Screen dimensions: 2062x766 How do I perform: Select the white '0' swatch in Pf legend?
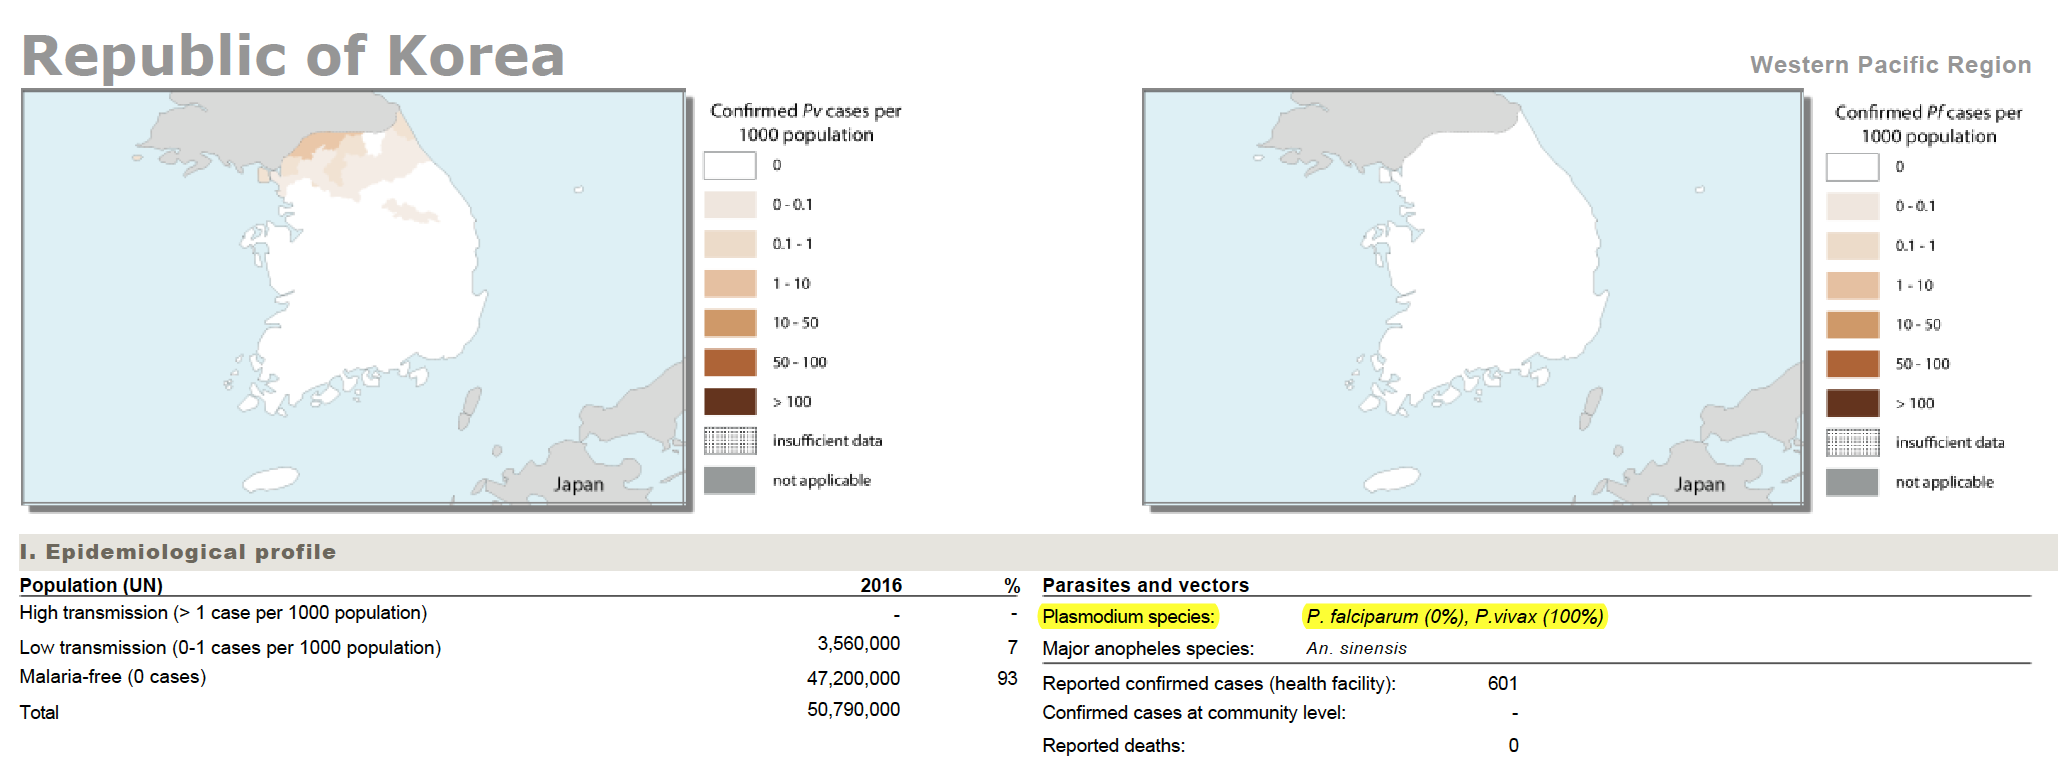coord(1852,167)
